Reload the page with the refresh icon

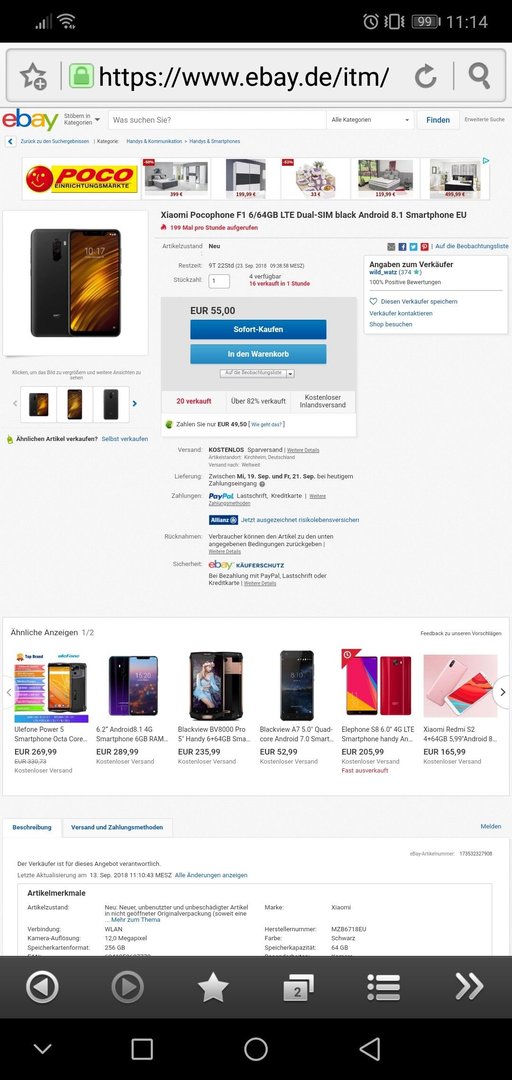pos(425,76)
